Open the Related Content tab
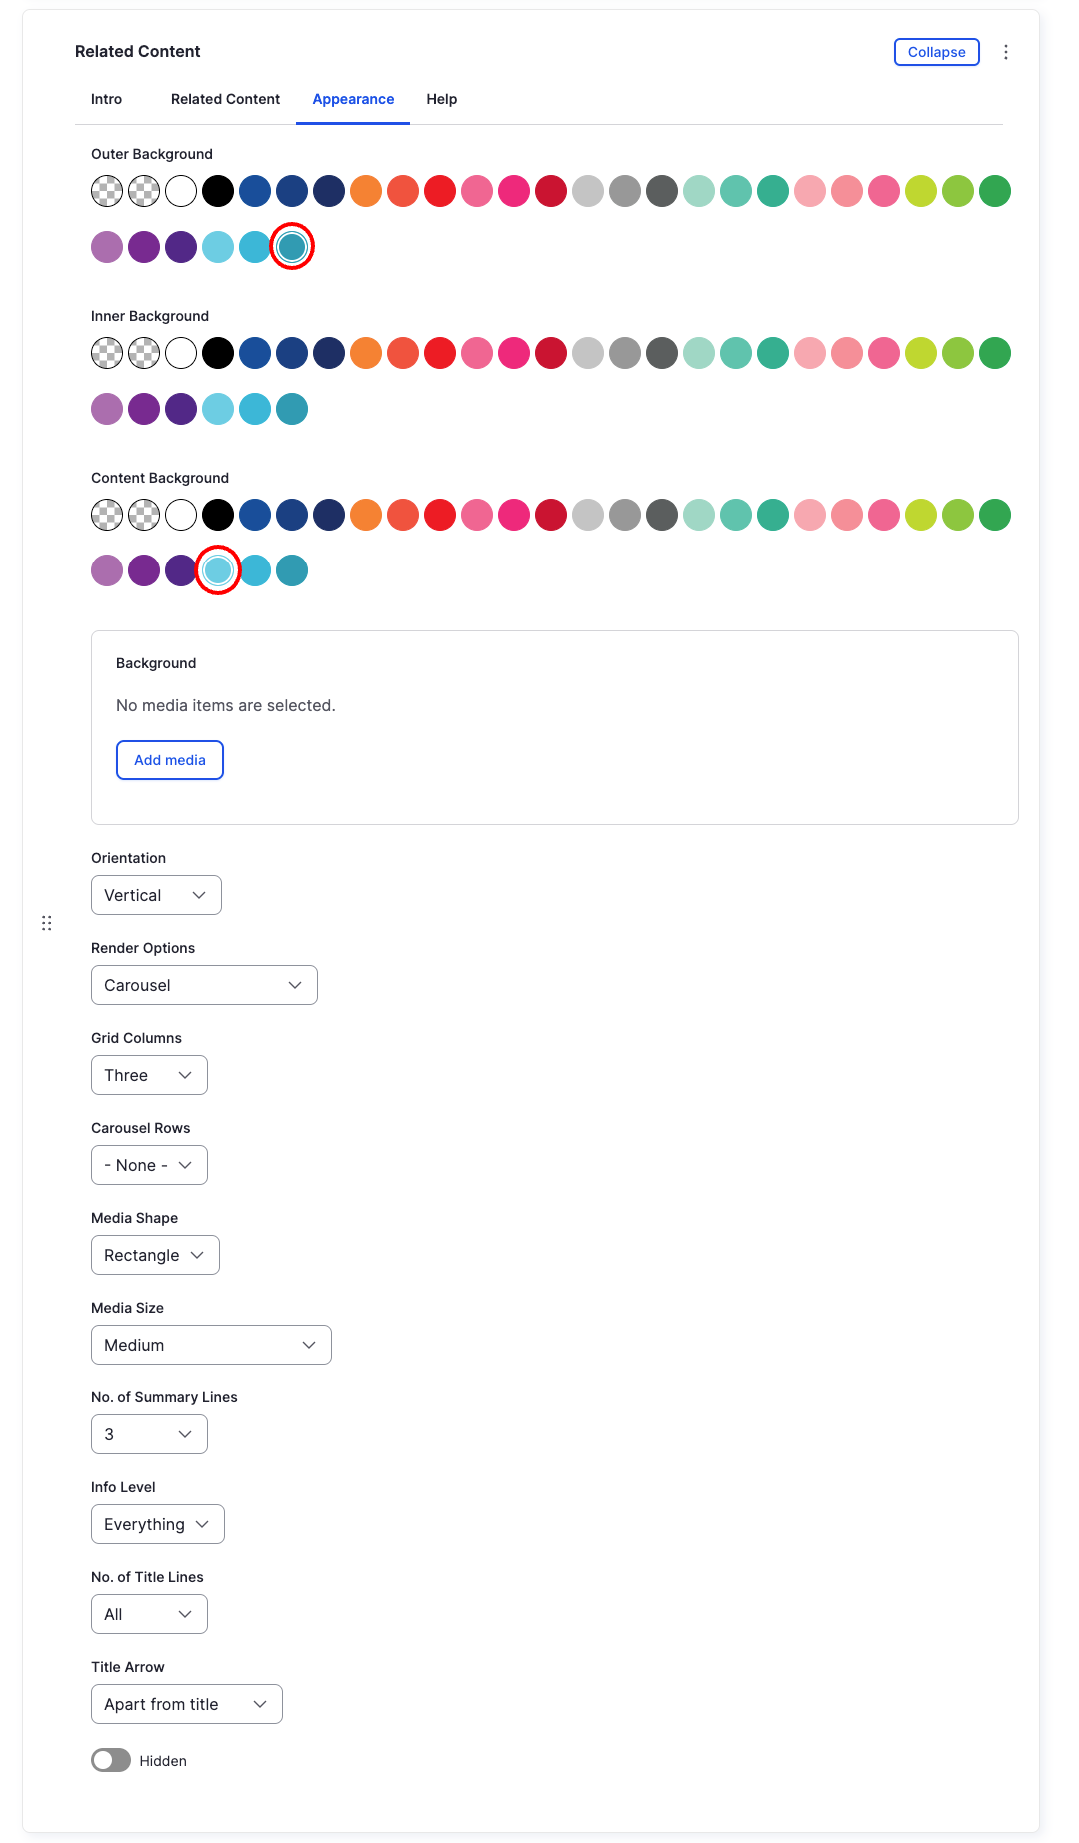 tap(224, 99)
